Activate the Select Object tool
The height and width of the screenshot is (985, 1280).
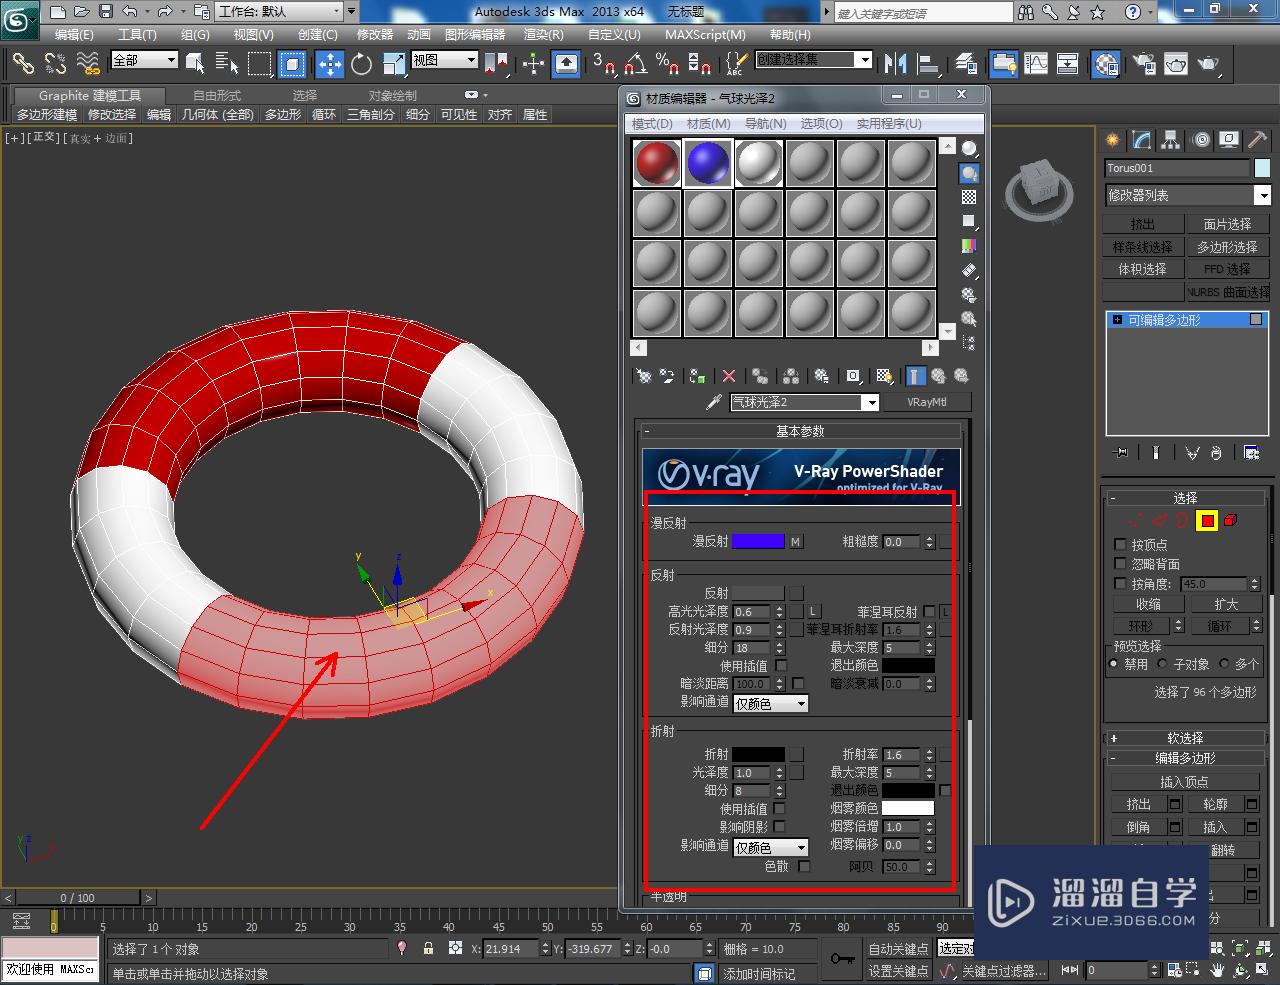tap(195, 64)
